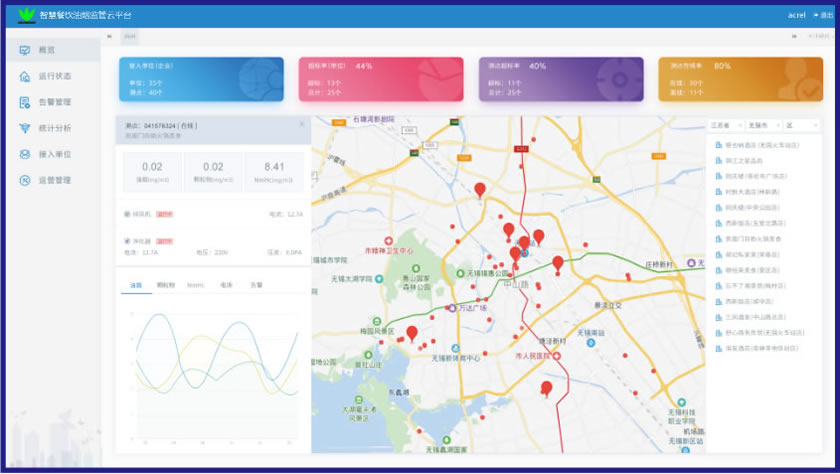The width and height of the screenshot is (840, 474).
Task: Switch to the 电流 chart tab
Action: point(226,285)
